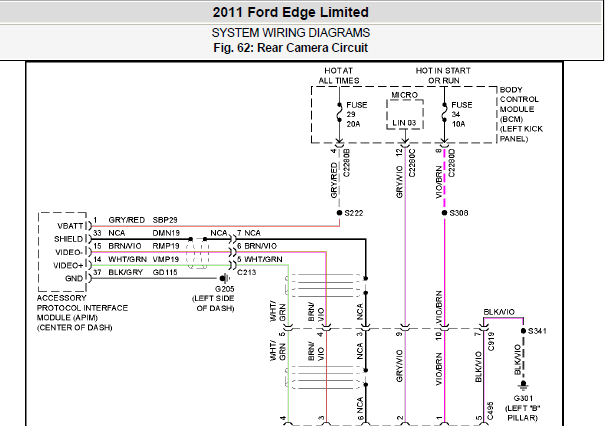
Task: Click the "Fig. 62: Rear Camera Circuit" caption
Action: (290, 48)
